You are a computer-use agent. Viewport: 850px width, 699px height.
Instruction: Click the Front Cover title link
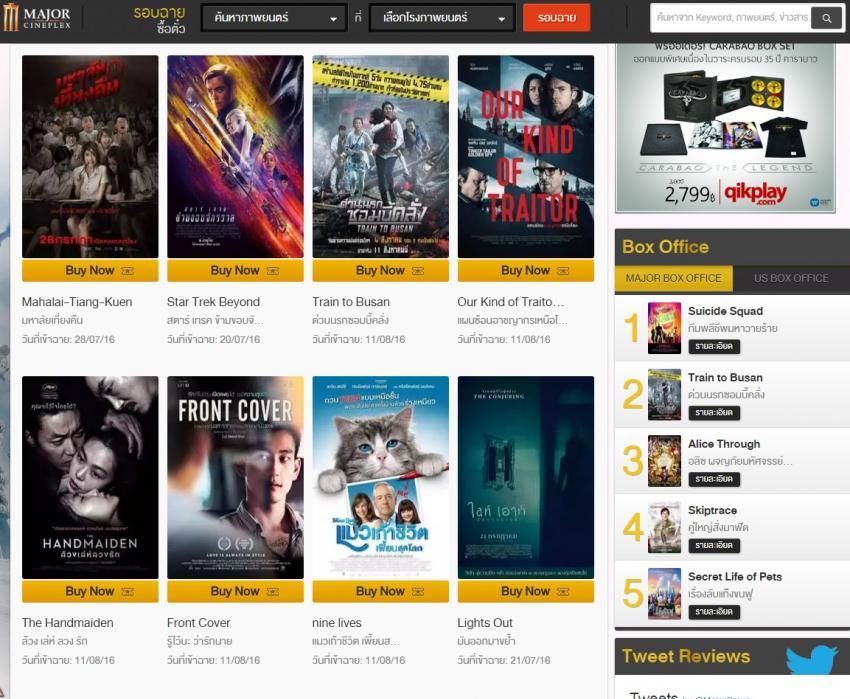coord(198,623)
